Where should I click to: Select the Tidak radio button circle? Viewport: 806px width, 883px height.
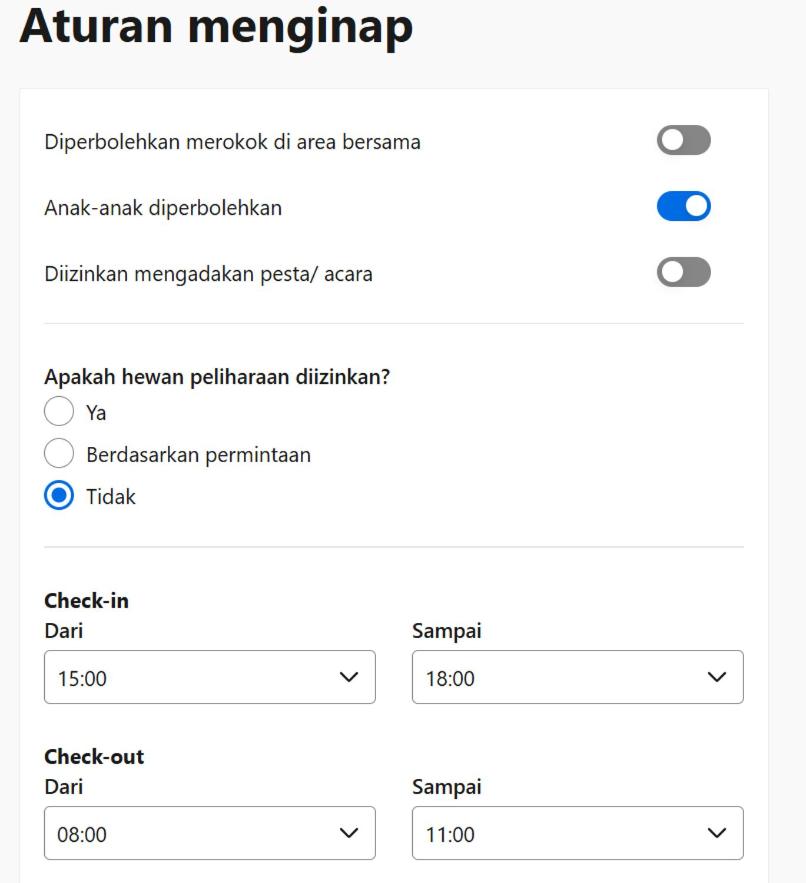pyautogui.click(x=59, y=496)
